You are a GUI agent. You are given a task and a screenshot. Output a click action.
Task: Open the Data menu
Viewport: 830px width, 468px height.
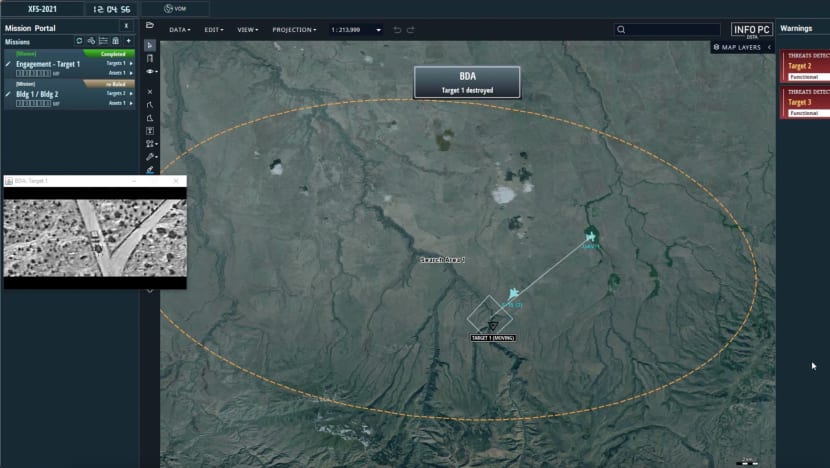[x=181, y=30]
